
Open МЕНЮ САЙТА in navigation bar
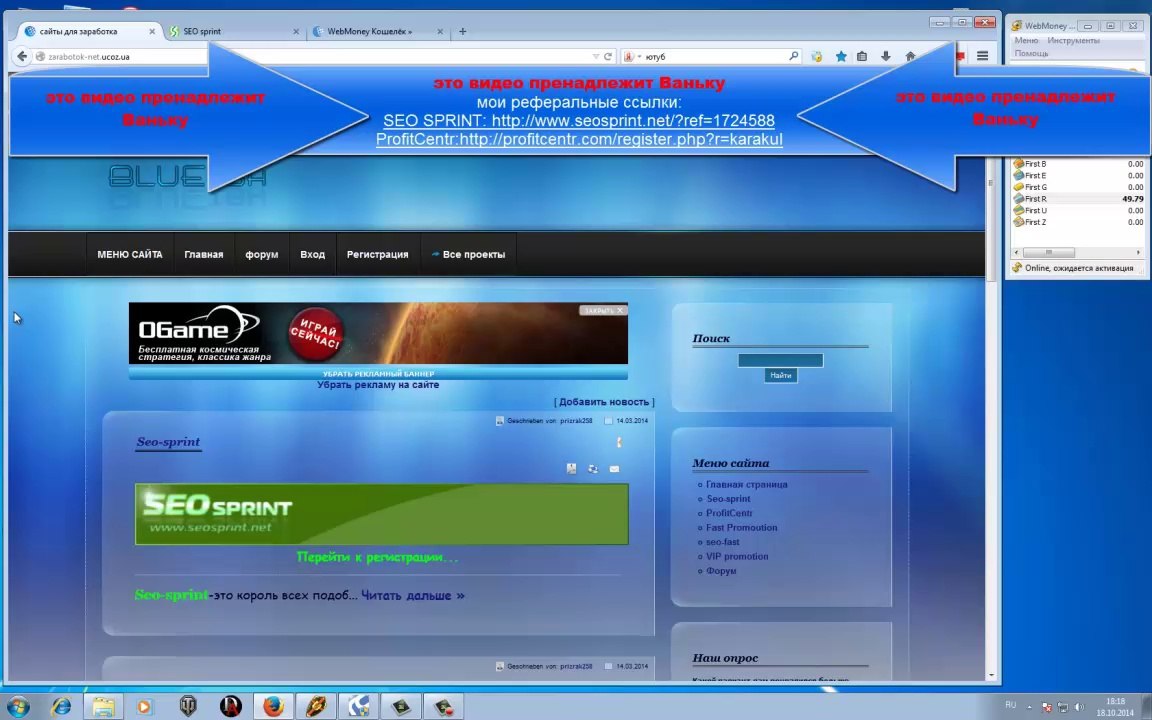click(x=130, y=254)
